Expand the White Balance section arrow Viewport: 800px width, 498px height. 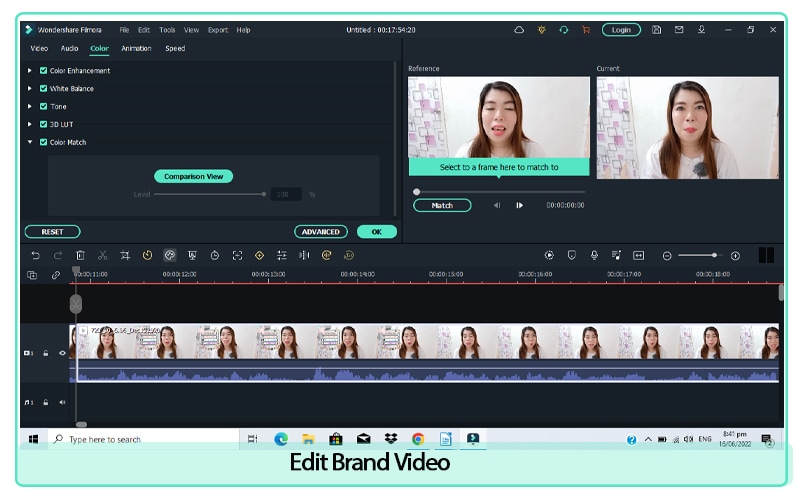[x=30, y=89]
